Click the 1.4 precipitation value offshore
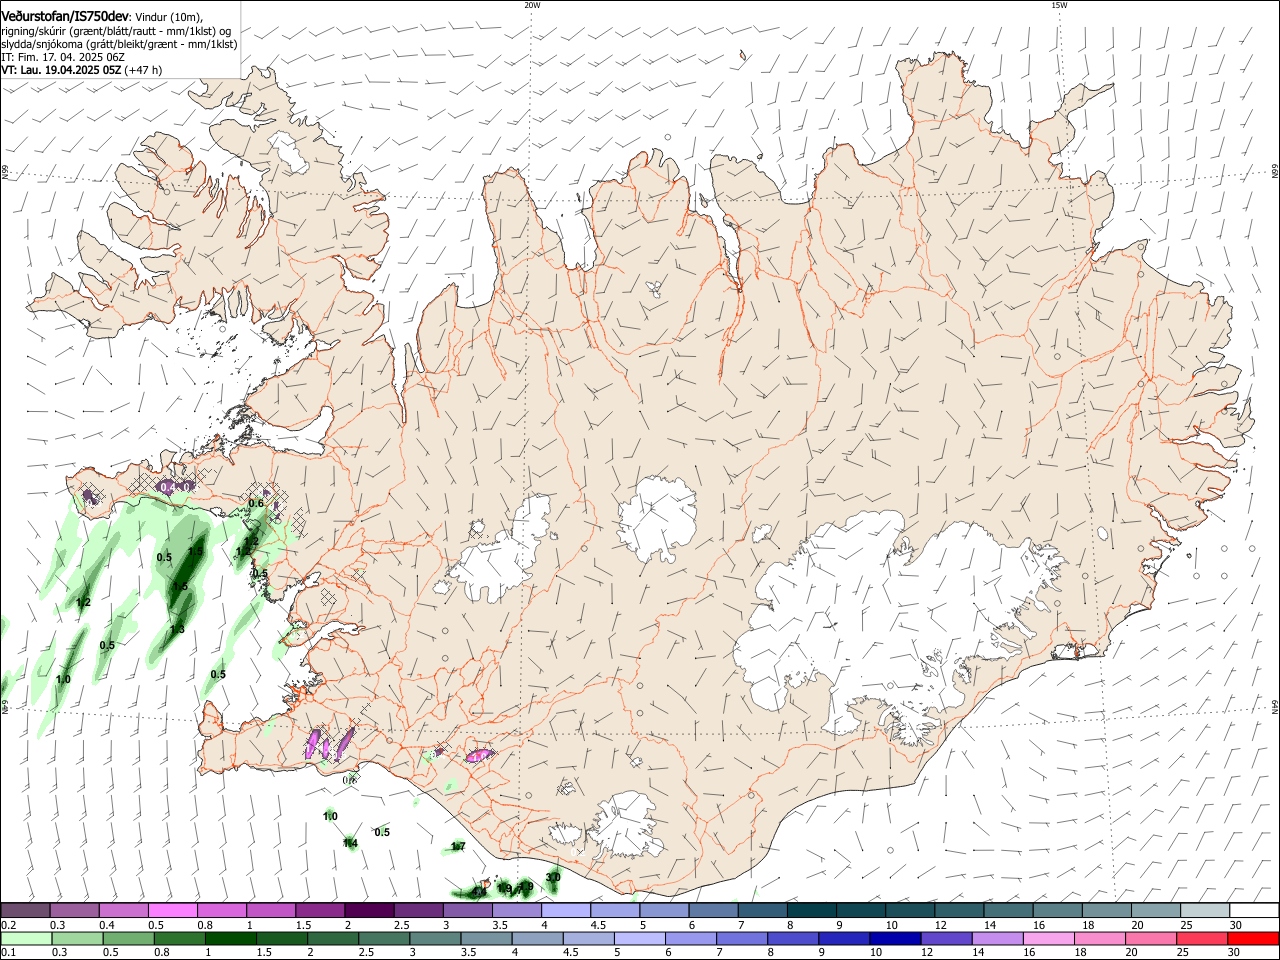This screenshot has height=960, width=1280. point(350,844)
